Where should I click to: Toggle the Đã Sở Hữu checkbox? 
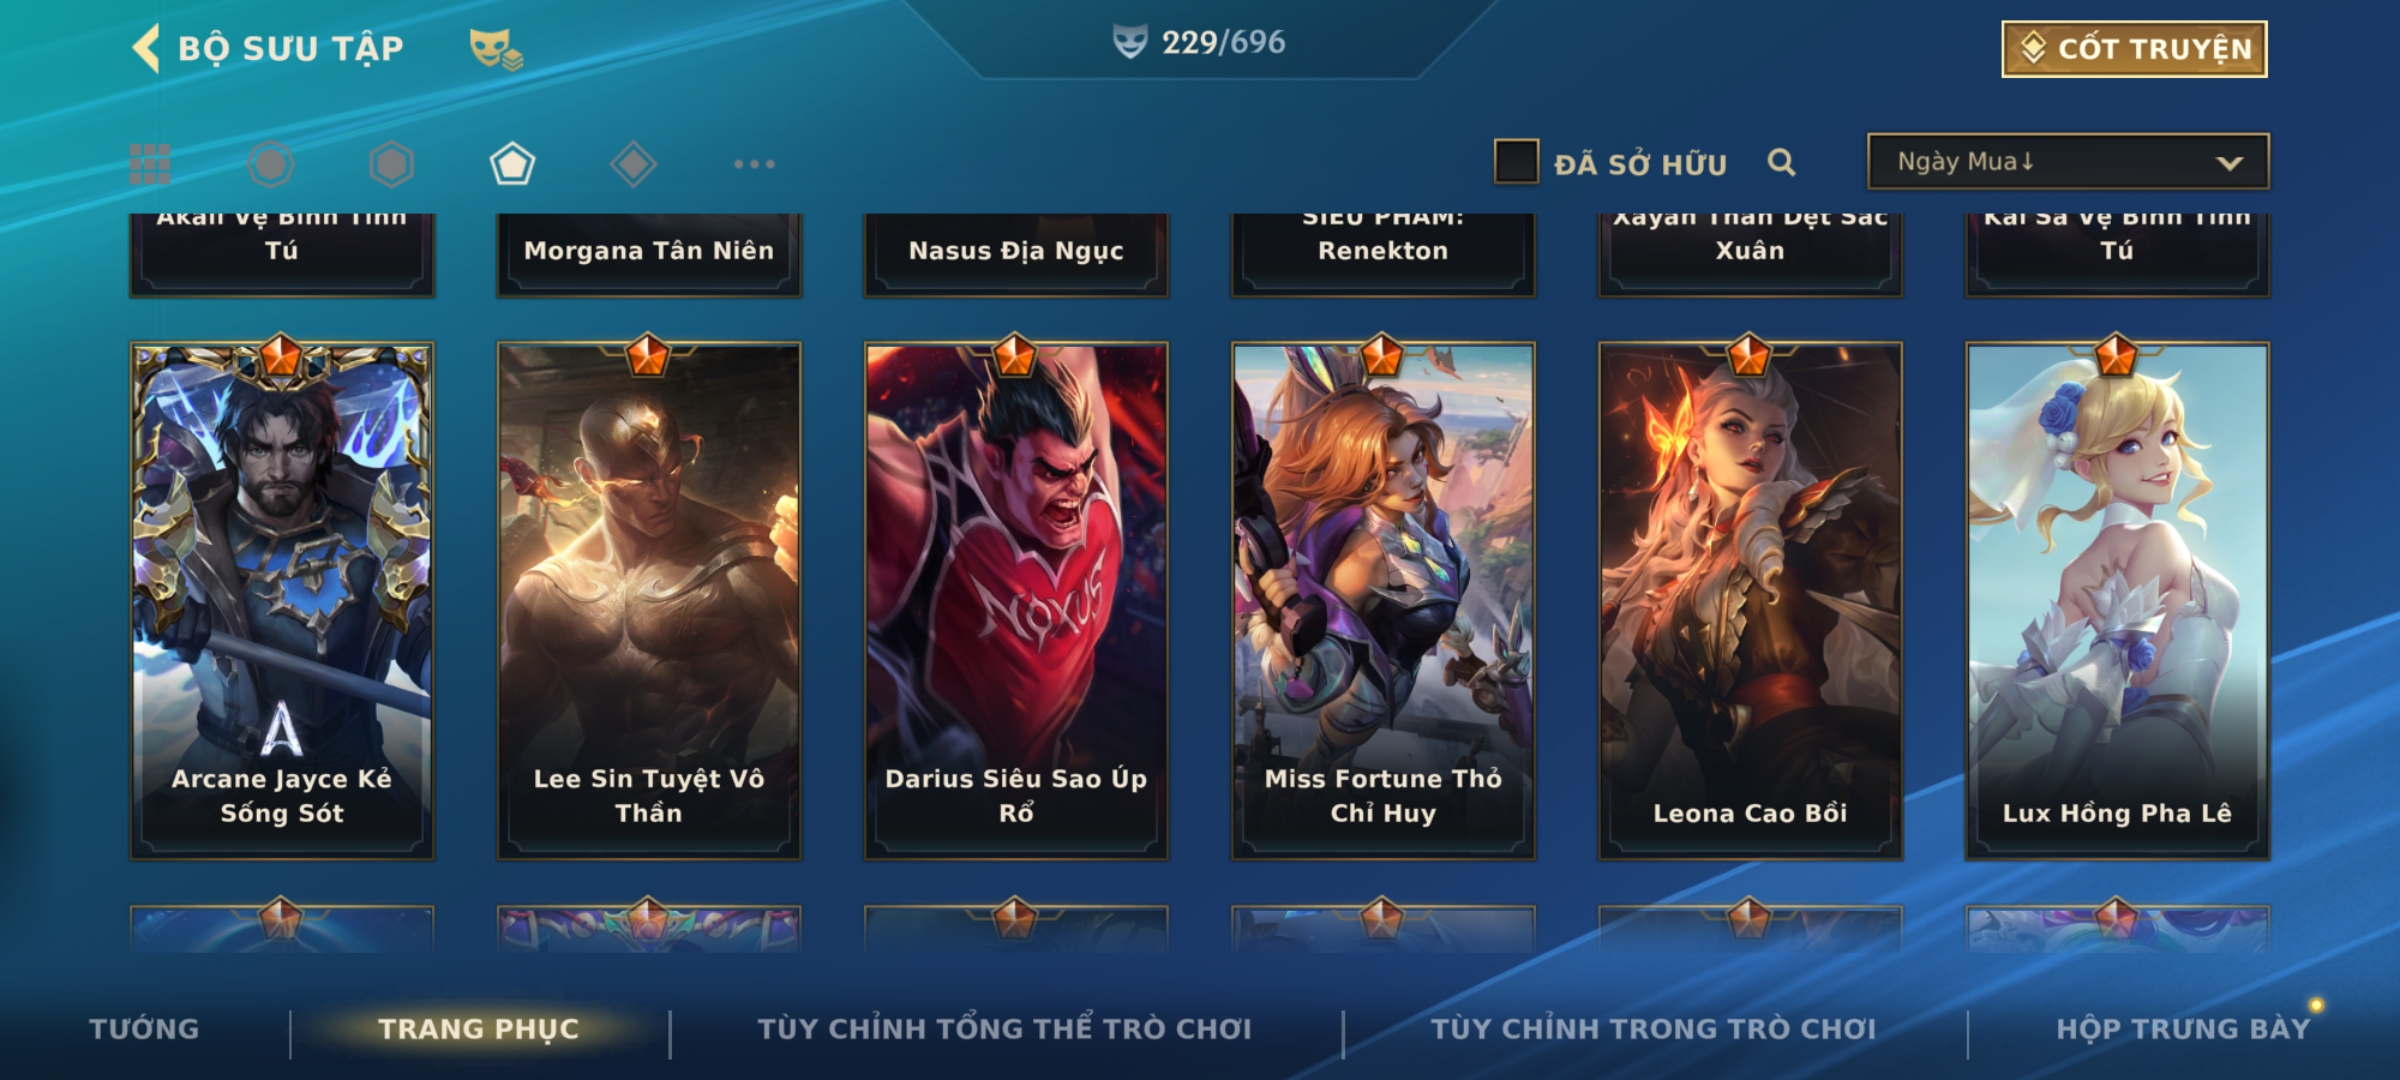click(1516, 162)
